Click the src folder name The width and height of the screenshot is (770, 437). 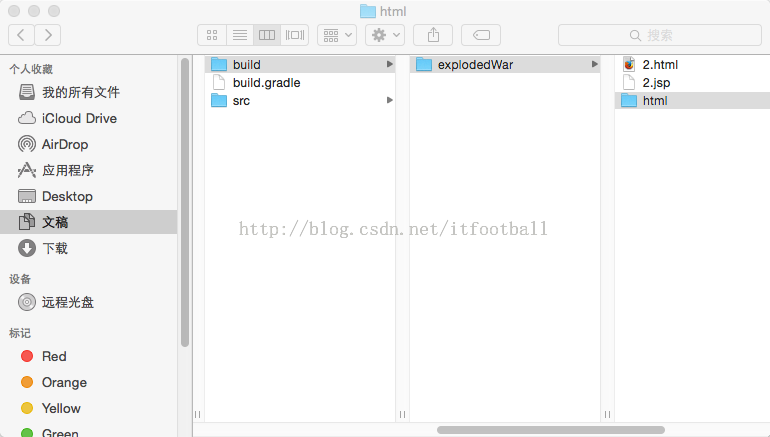click(241, 101)
